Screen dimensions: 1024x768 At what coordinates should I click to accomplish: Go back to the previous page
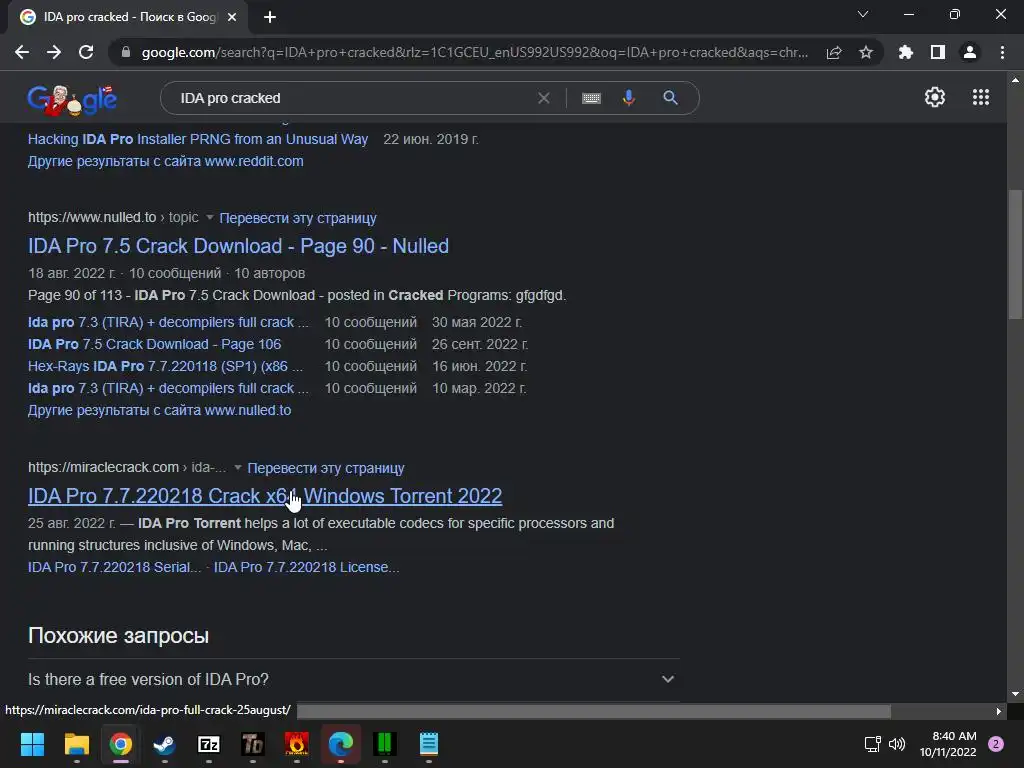tap(22, 52)
